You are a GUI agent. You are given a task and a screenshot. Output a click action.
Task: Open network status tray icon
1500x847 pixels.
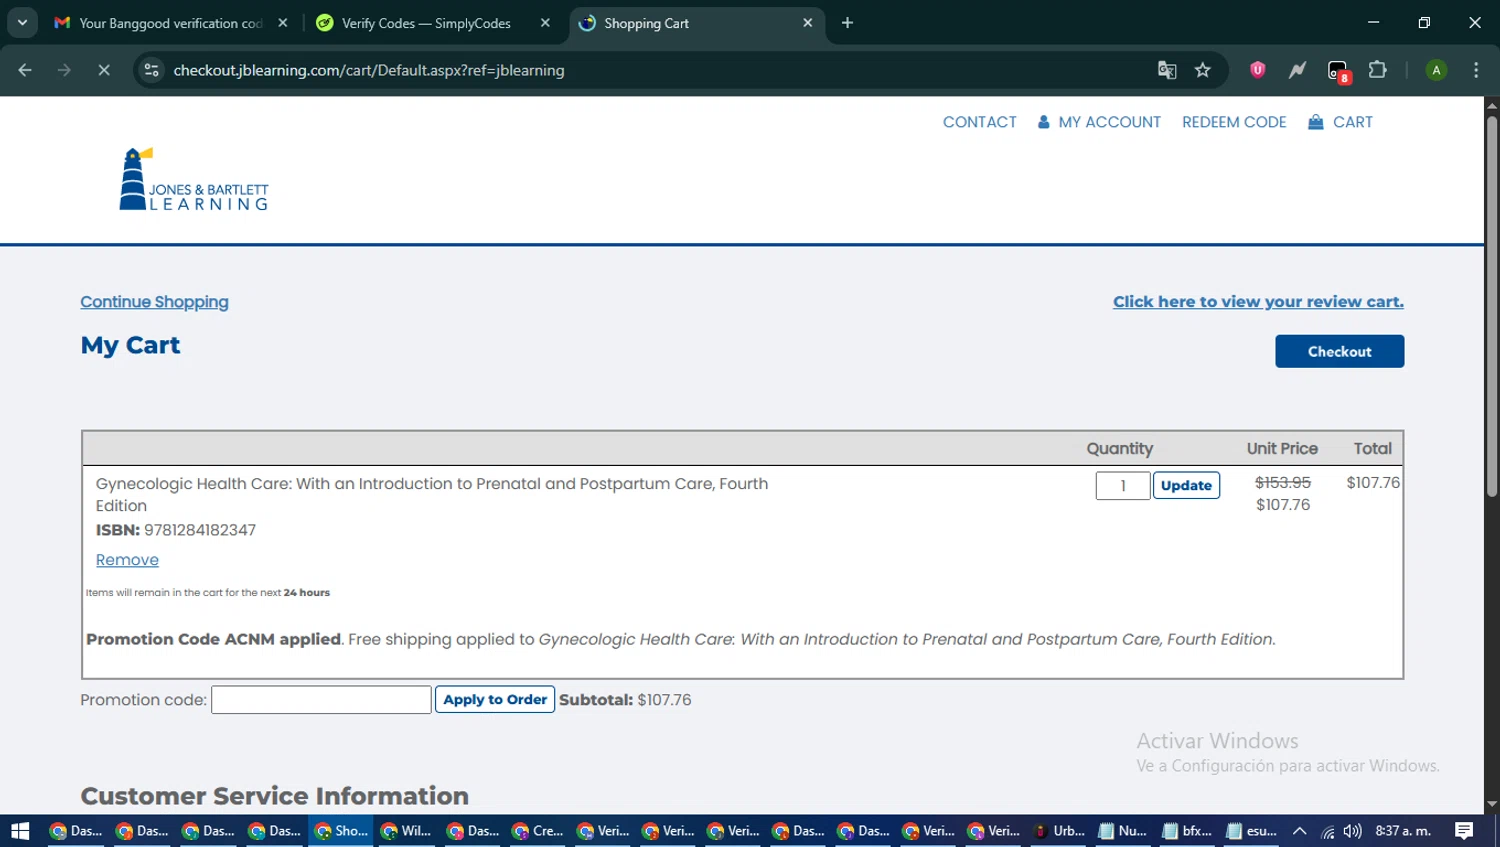(x=1327, y=831)
